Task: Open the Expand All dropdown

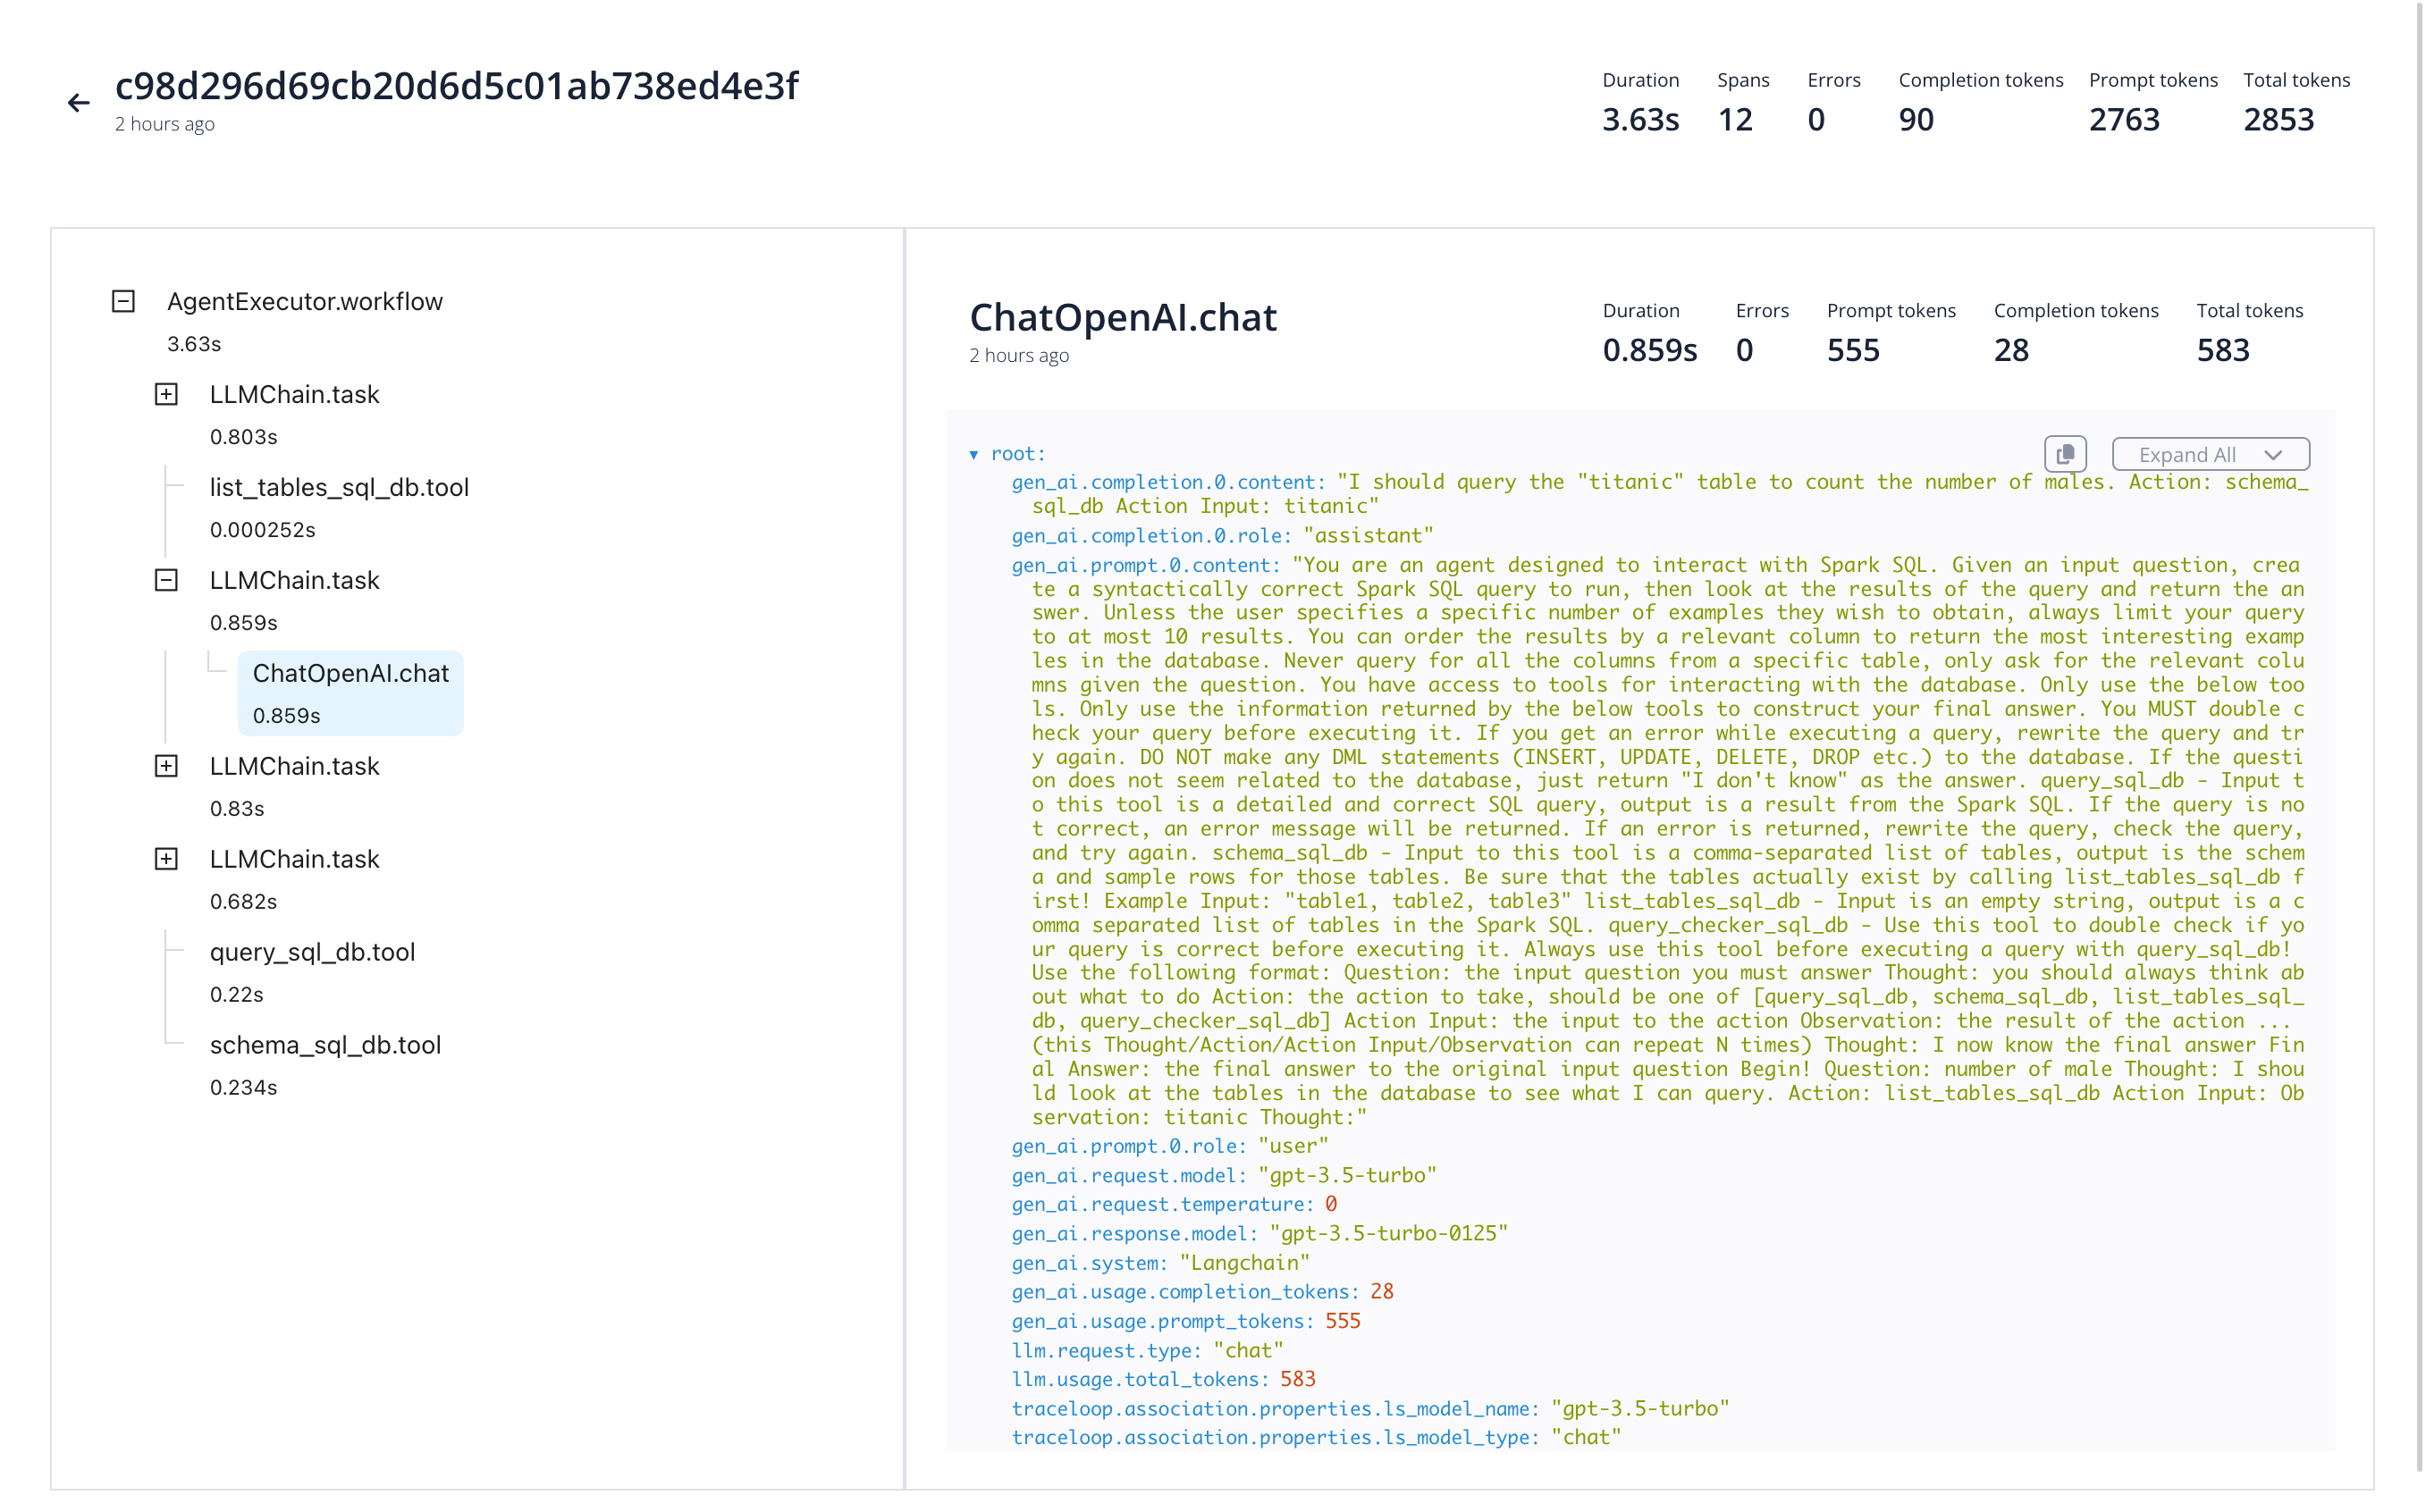Action: pos(2210,454)
